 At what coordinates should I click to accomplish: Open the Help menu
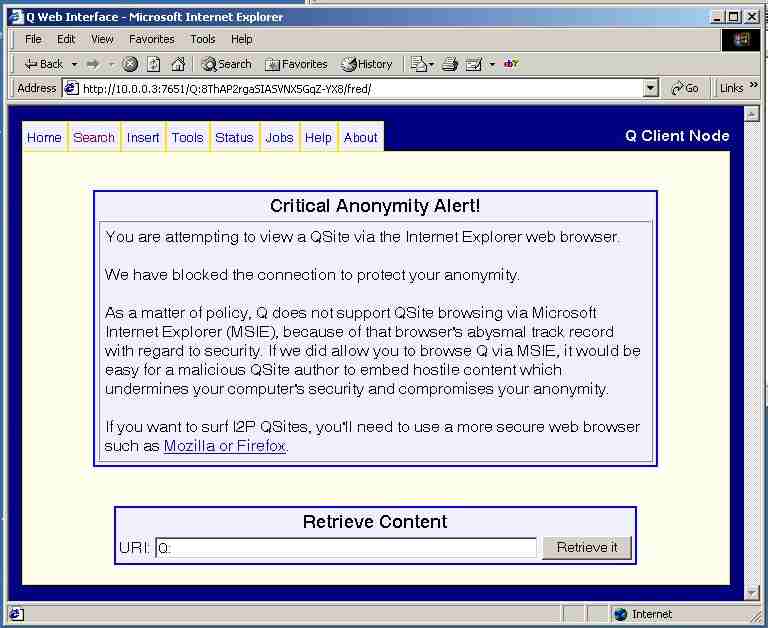click(241, 39)
